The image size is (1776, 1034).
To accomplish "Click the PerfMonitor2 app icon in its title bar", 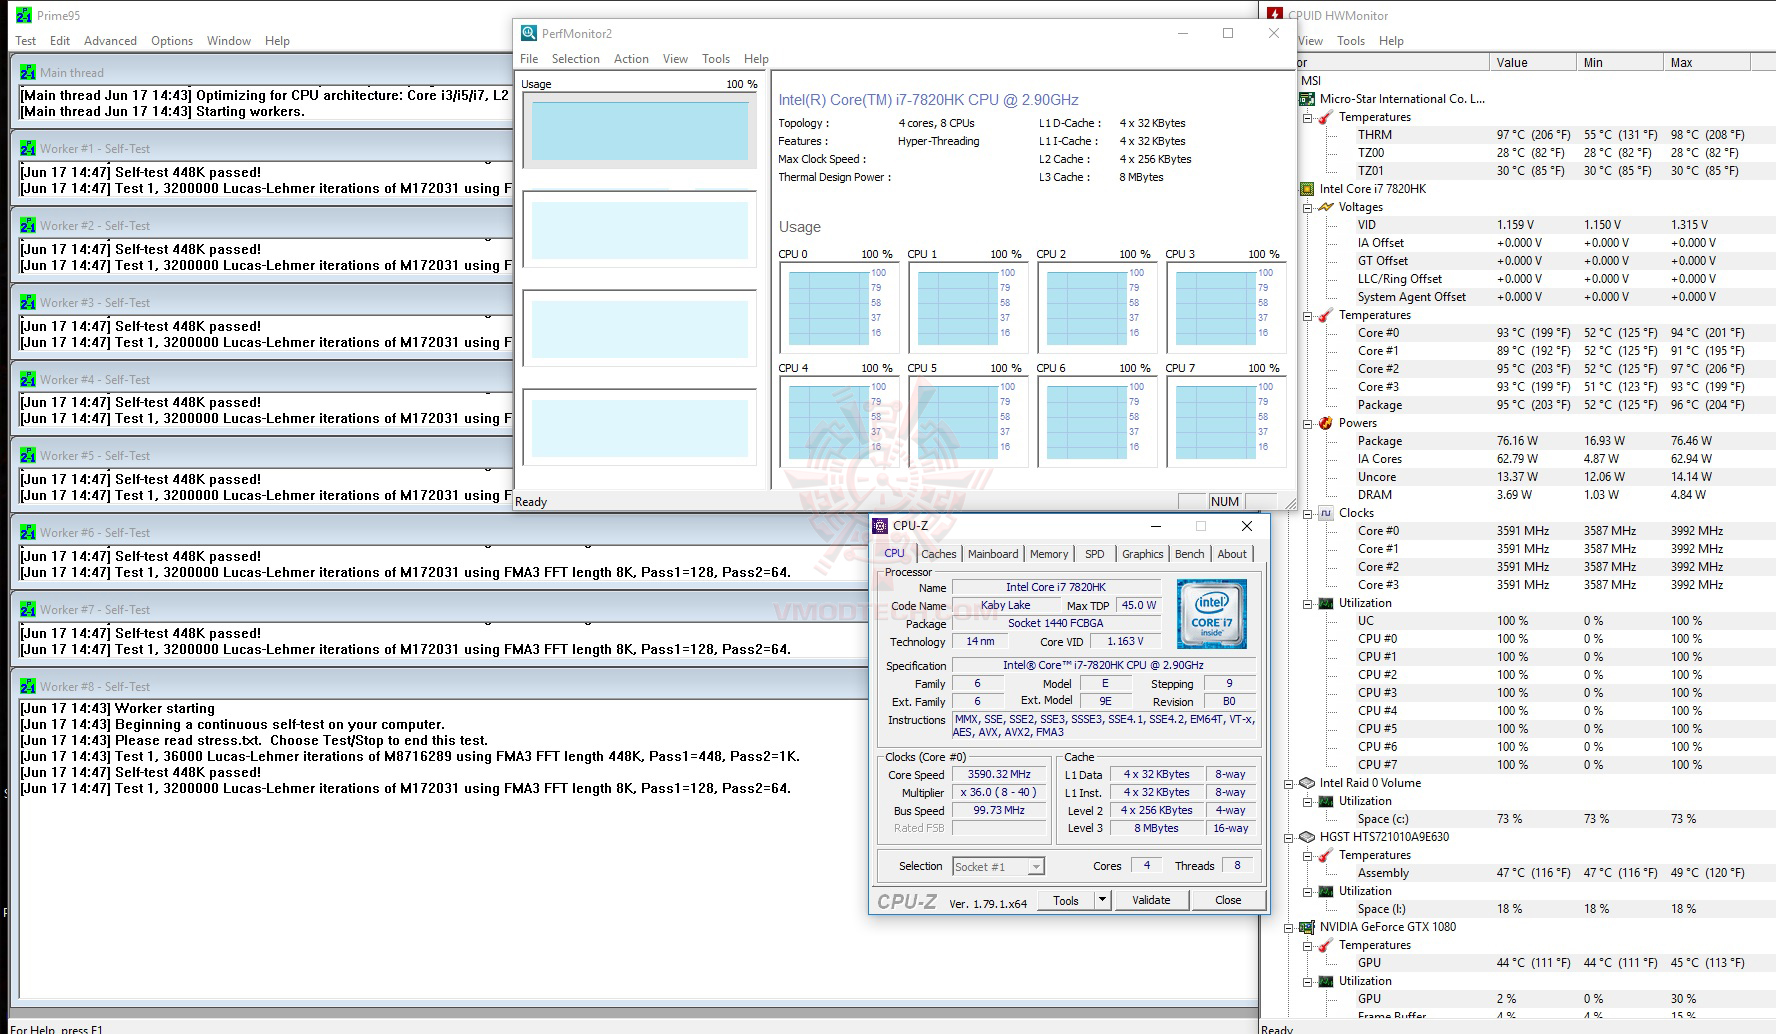I will (529, 33).
